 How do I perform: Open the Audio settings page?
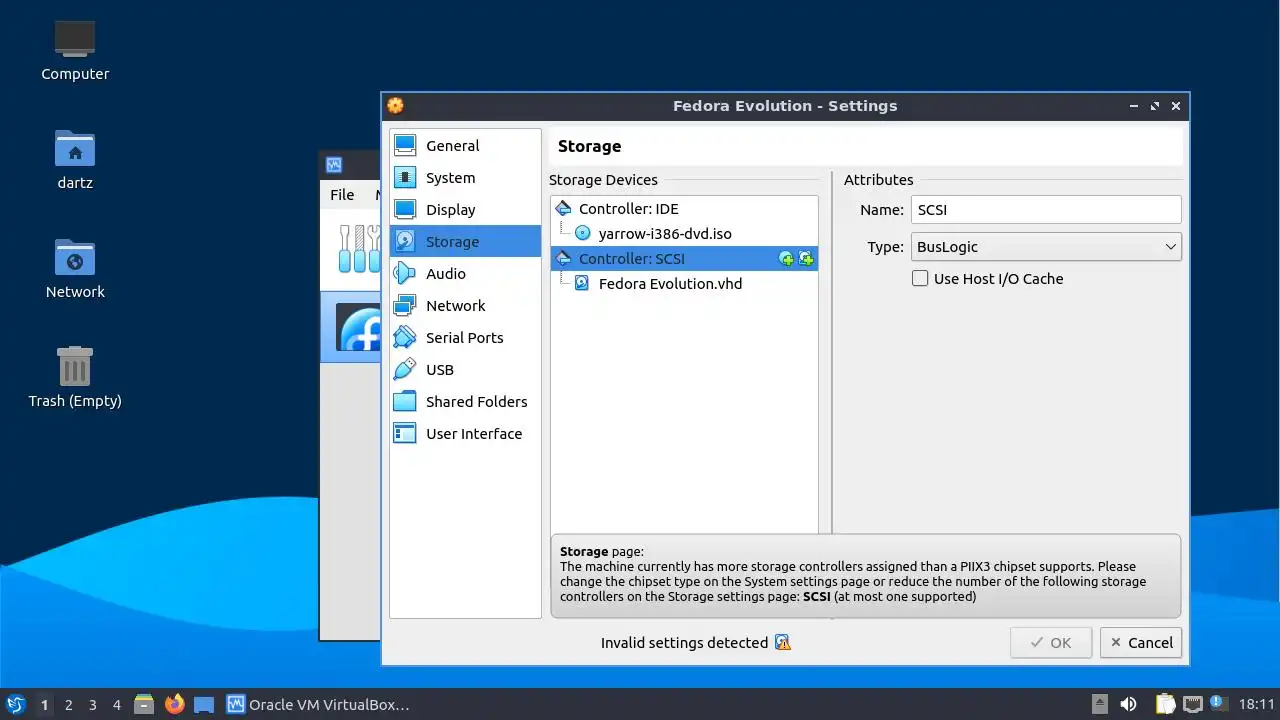[x=465, y=274]
